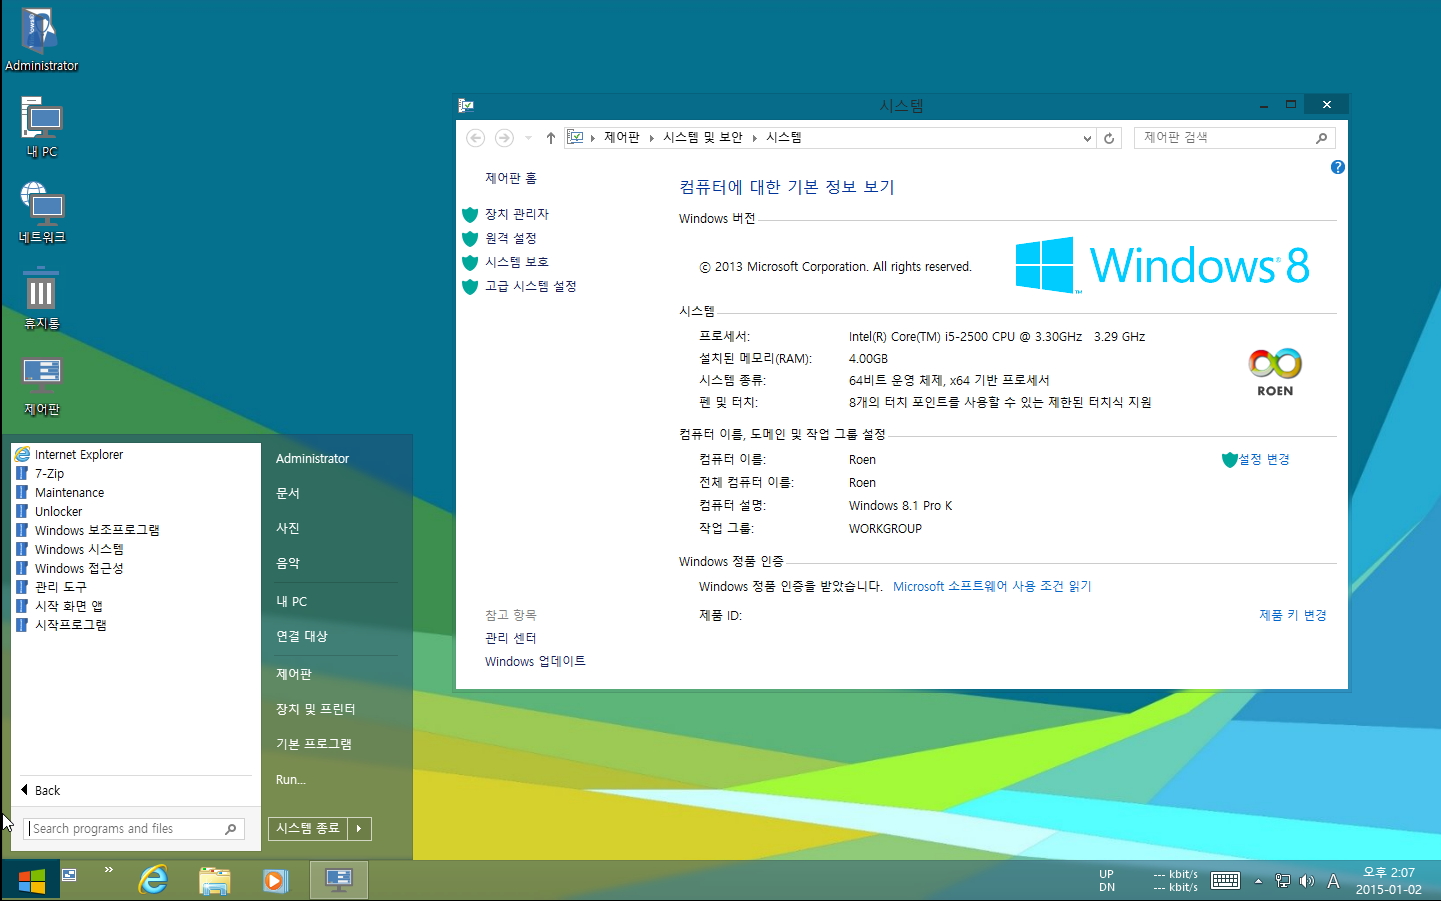Click the search magnifier in control panel

click(1322, 138)
